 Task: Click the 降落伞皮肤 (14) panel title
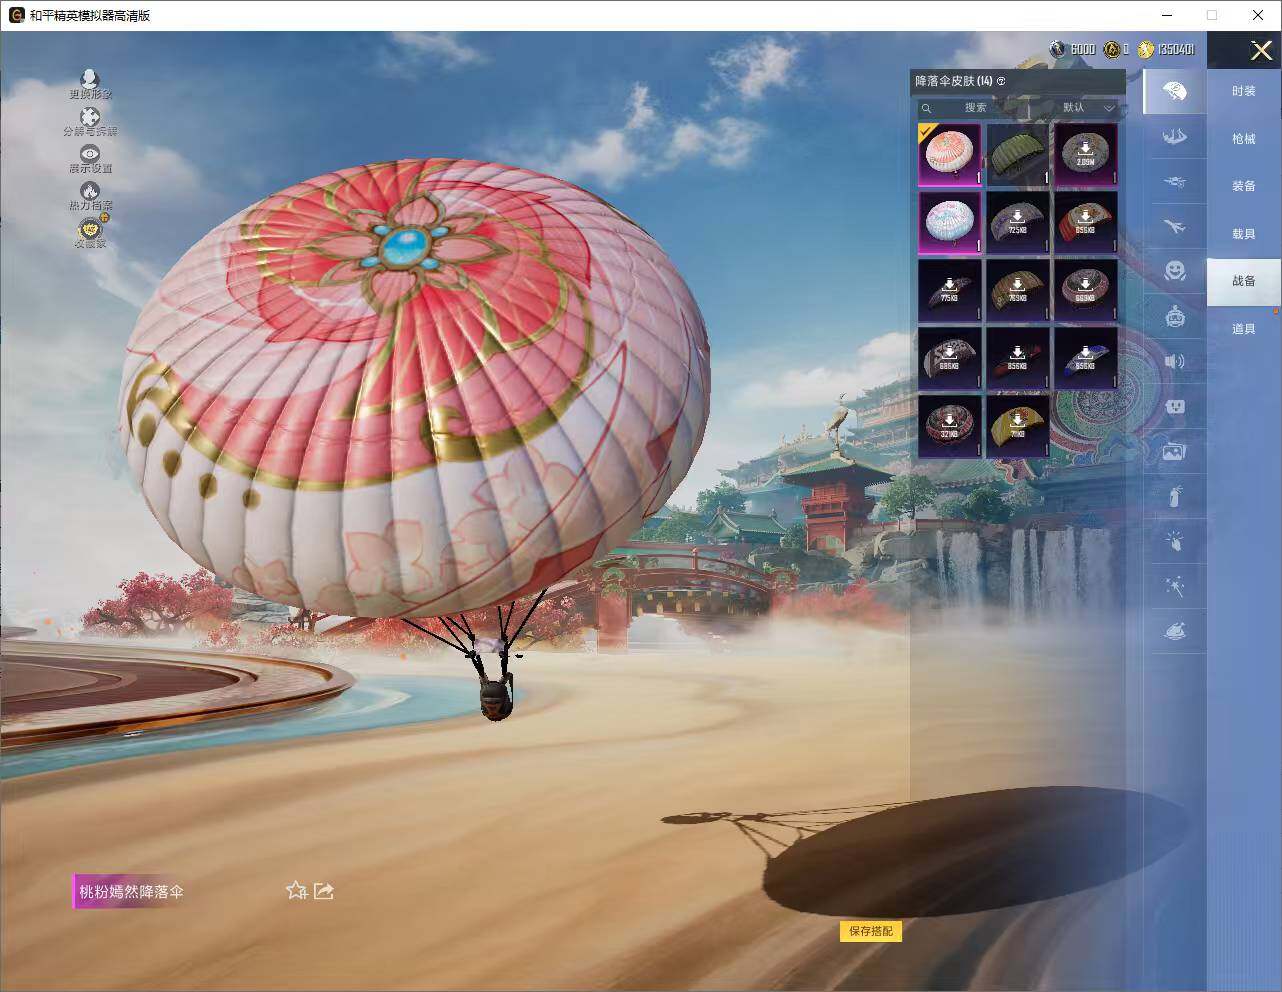[x=953, y=81]
